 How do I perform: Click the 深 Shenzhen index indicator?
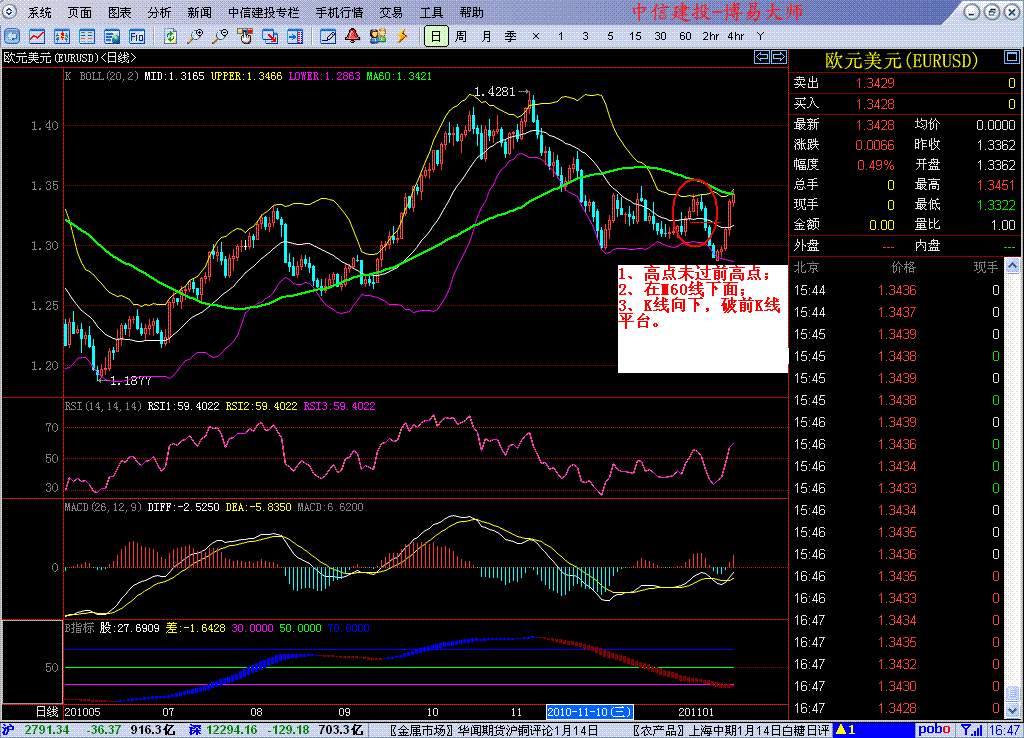point(195,730)
